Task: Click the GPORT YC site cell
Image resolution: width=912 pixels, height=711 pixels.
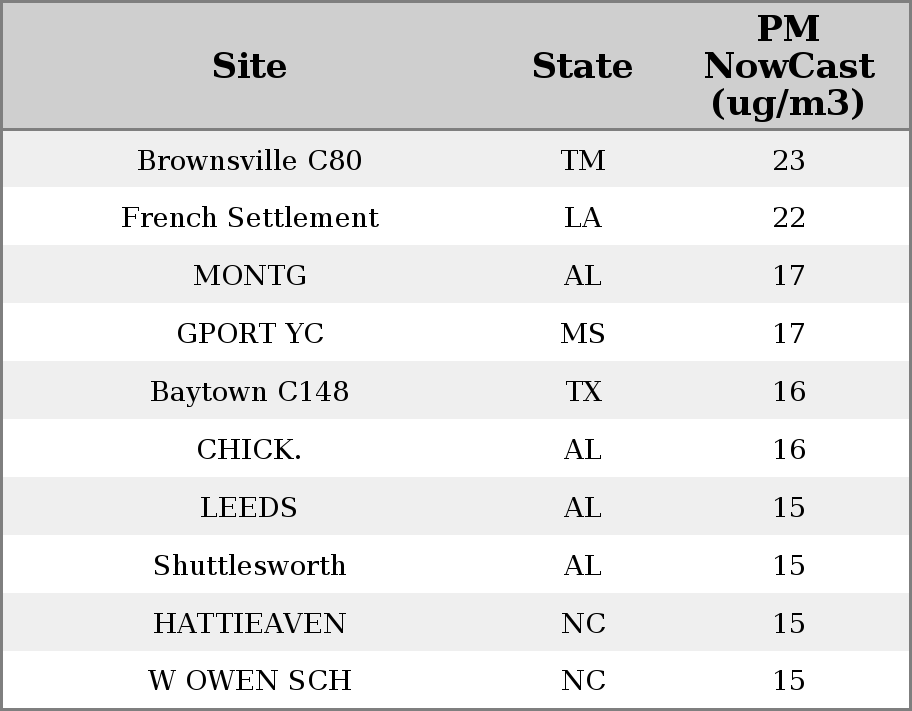Action: [249, 334]
